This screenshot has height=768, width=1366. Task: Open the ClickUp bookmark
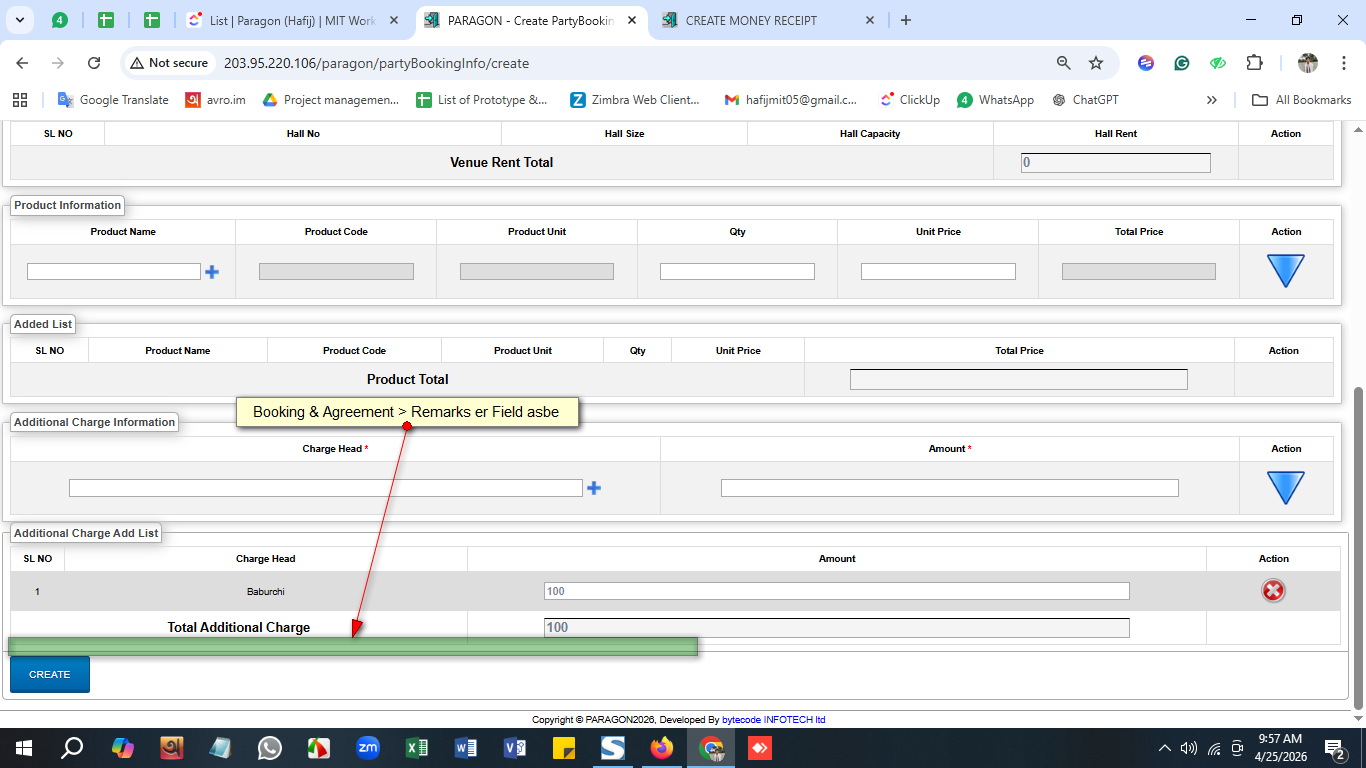[910, 100]
